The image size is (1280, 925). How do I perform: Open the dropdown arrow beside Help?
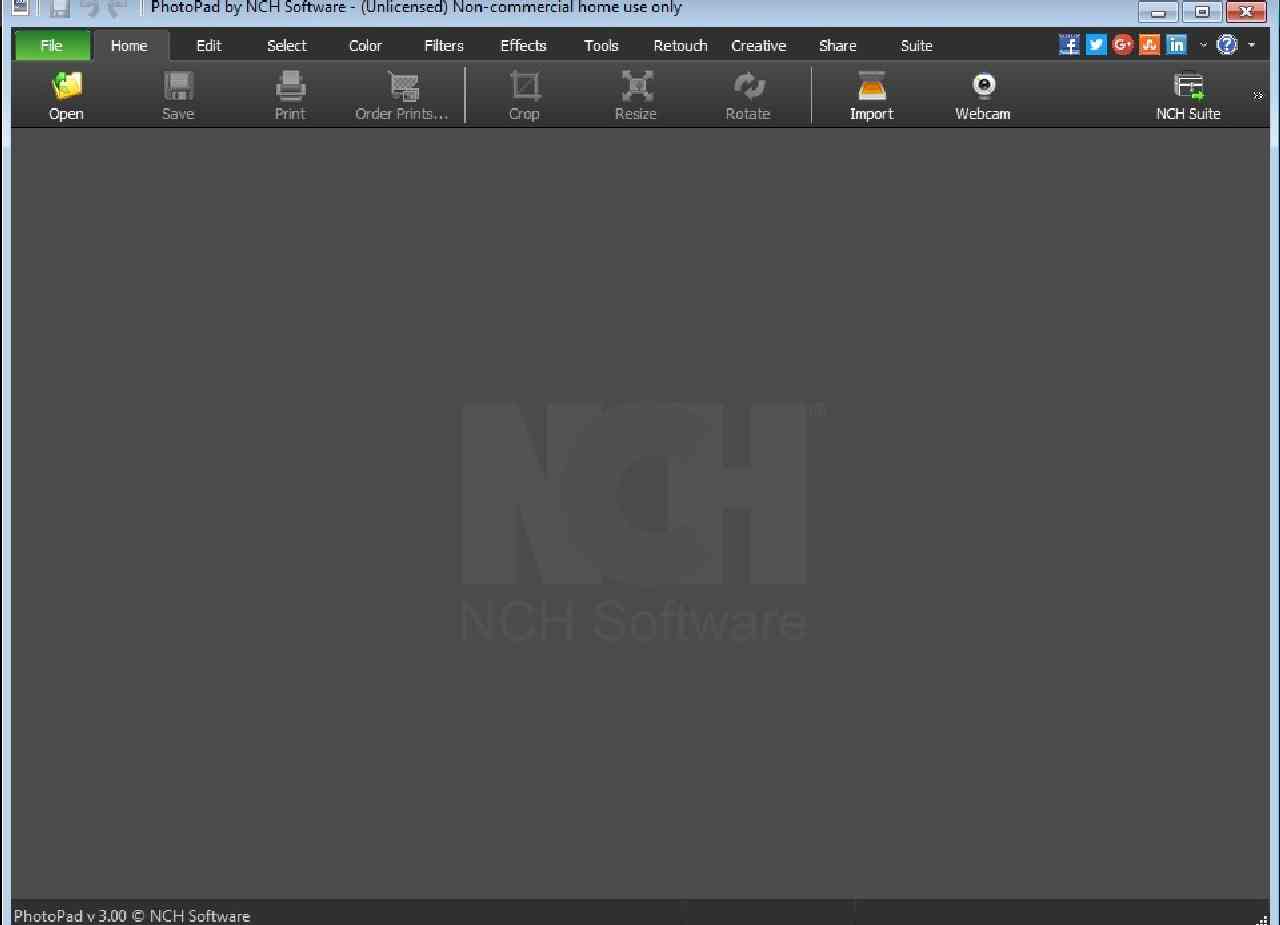click(x=1251, y=45)
